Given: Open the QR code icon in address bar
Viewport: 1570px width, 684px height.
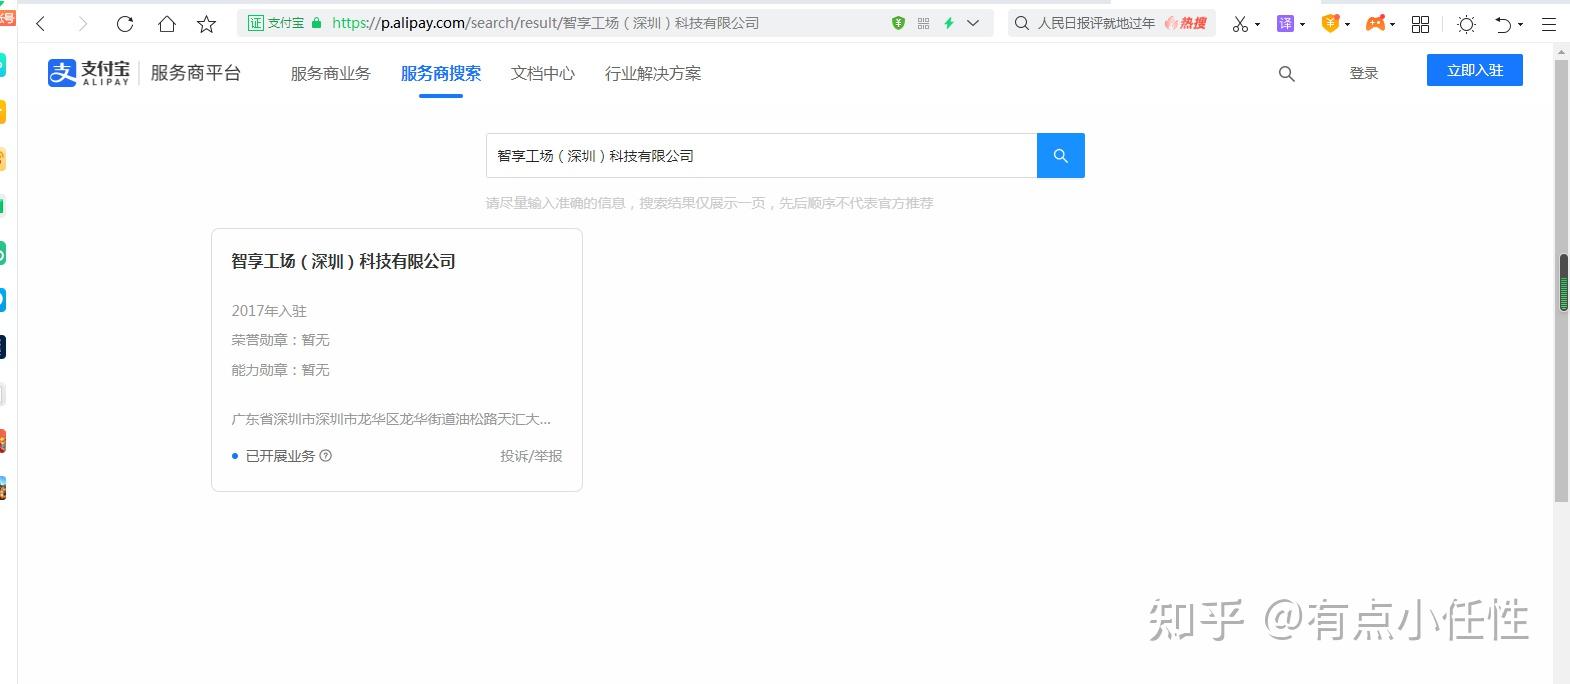Looking at the screenshot, I should coord(923,23).
